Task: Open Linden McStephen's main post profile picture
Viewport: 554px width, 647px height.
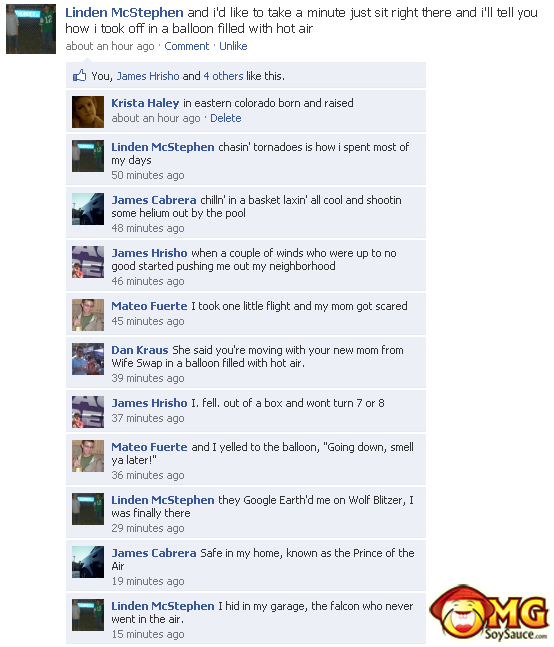Action: pyautogui.click(x=31, y=29)
